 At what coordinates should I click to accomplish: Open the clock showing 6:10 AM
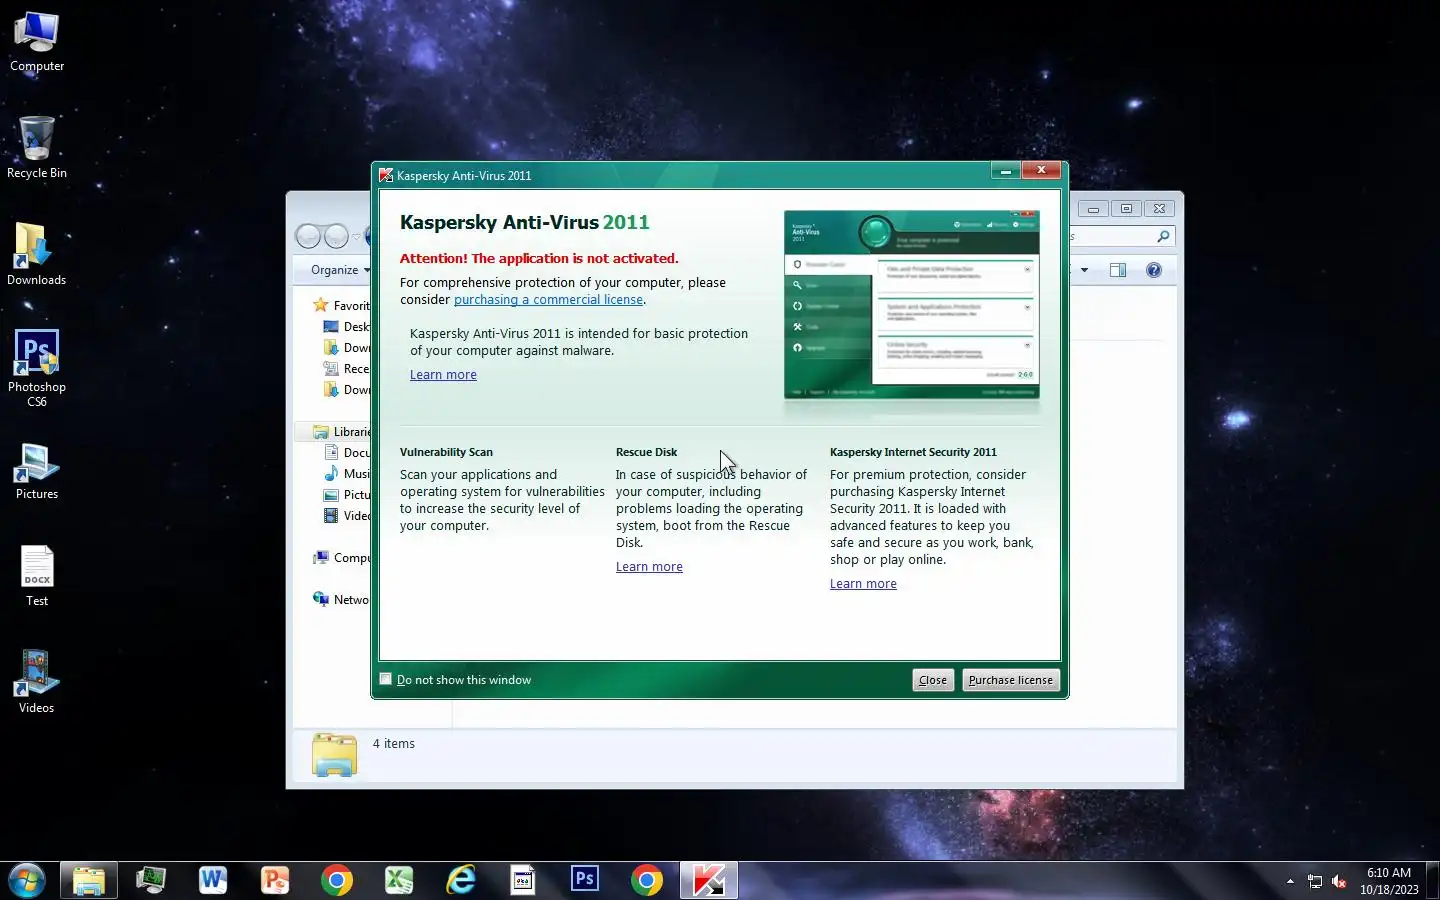[1389, 881]
